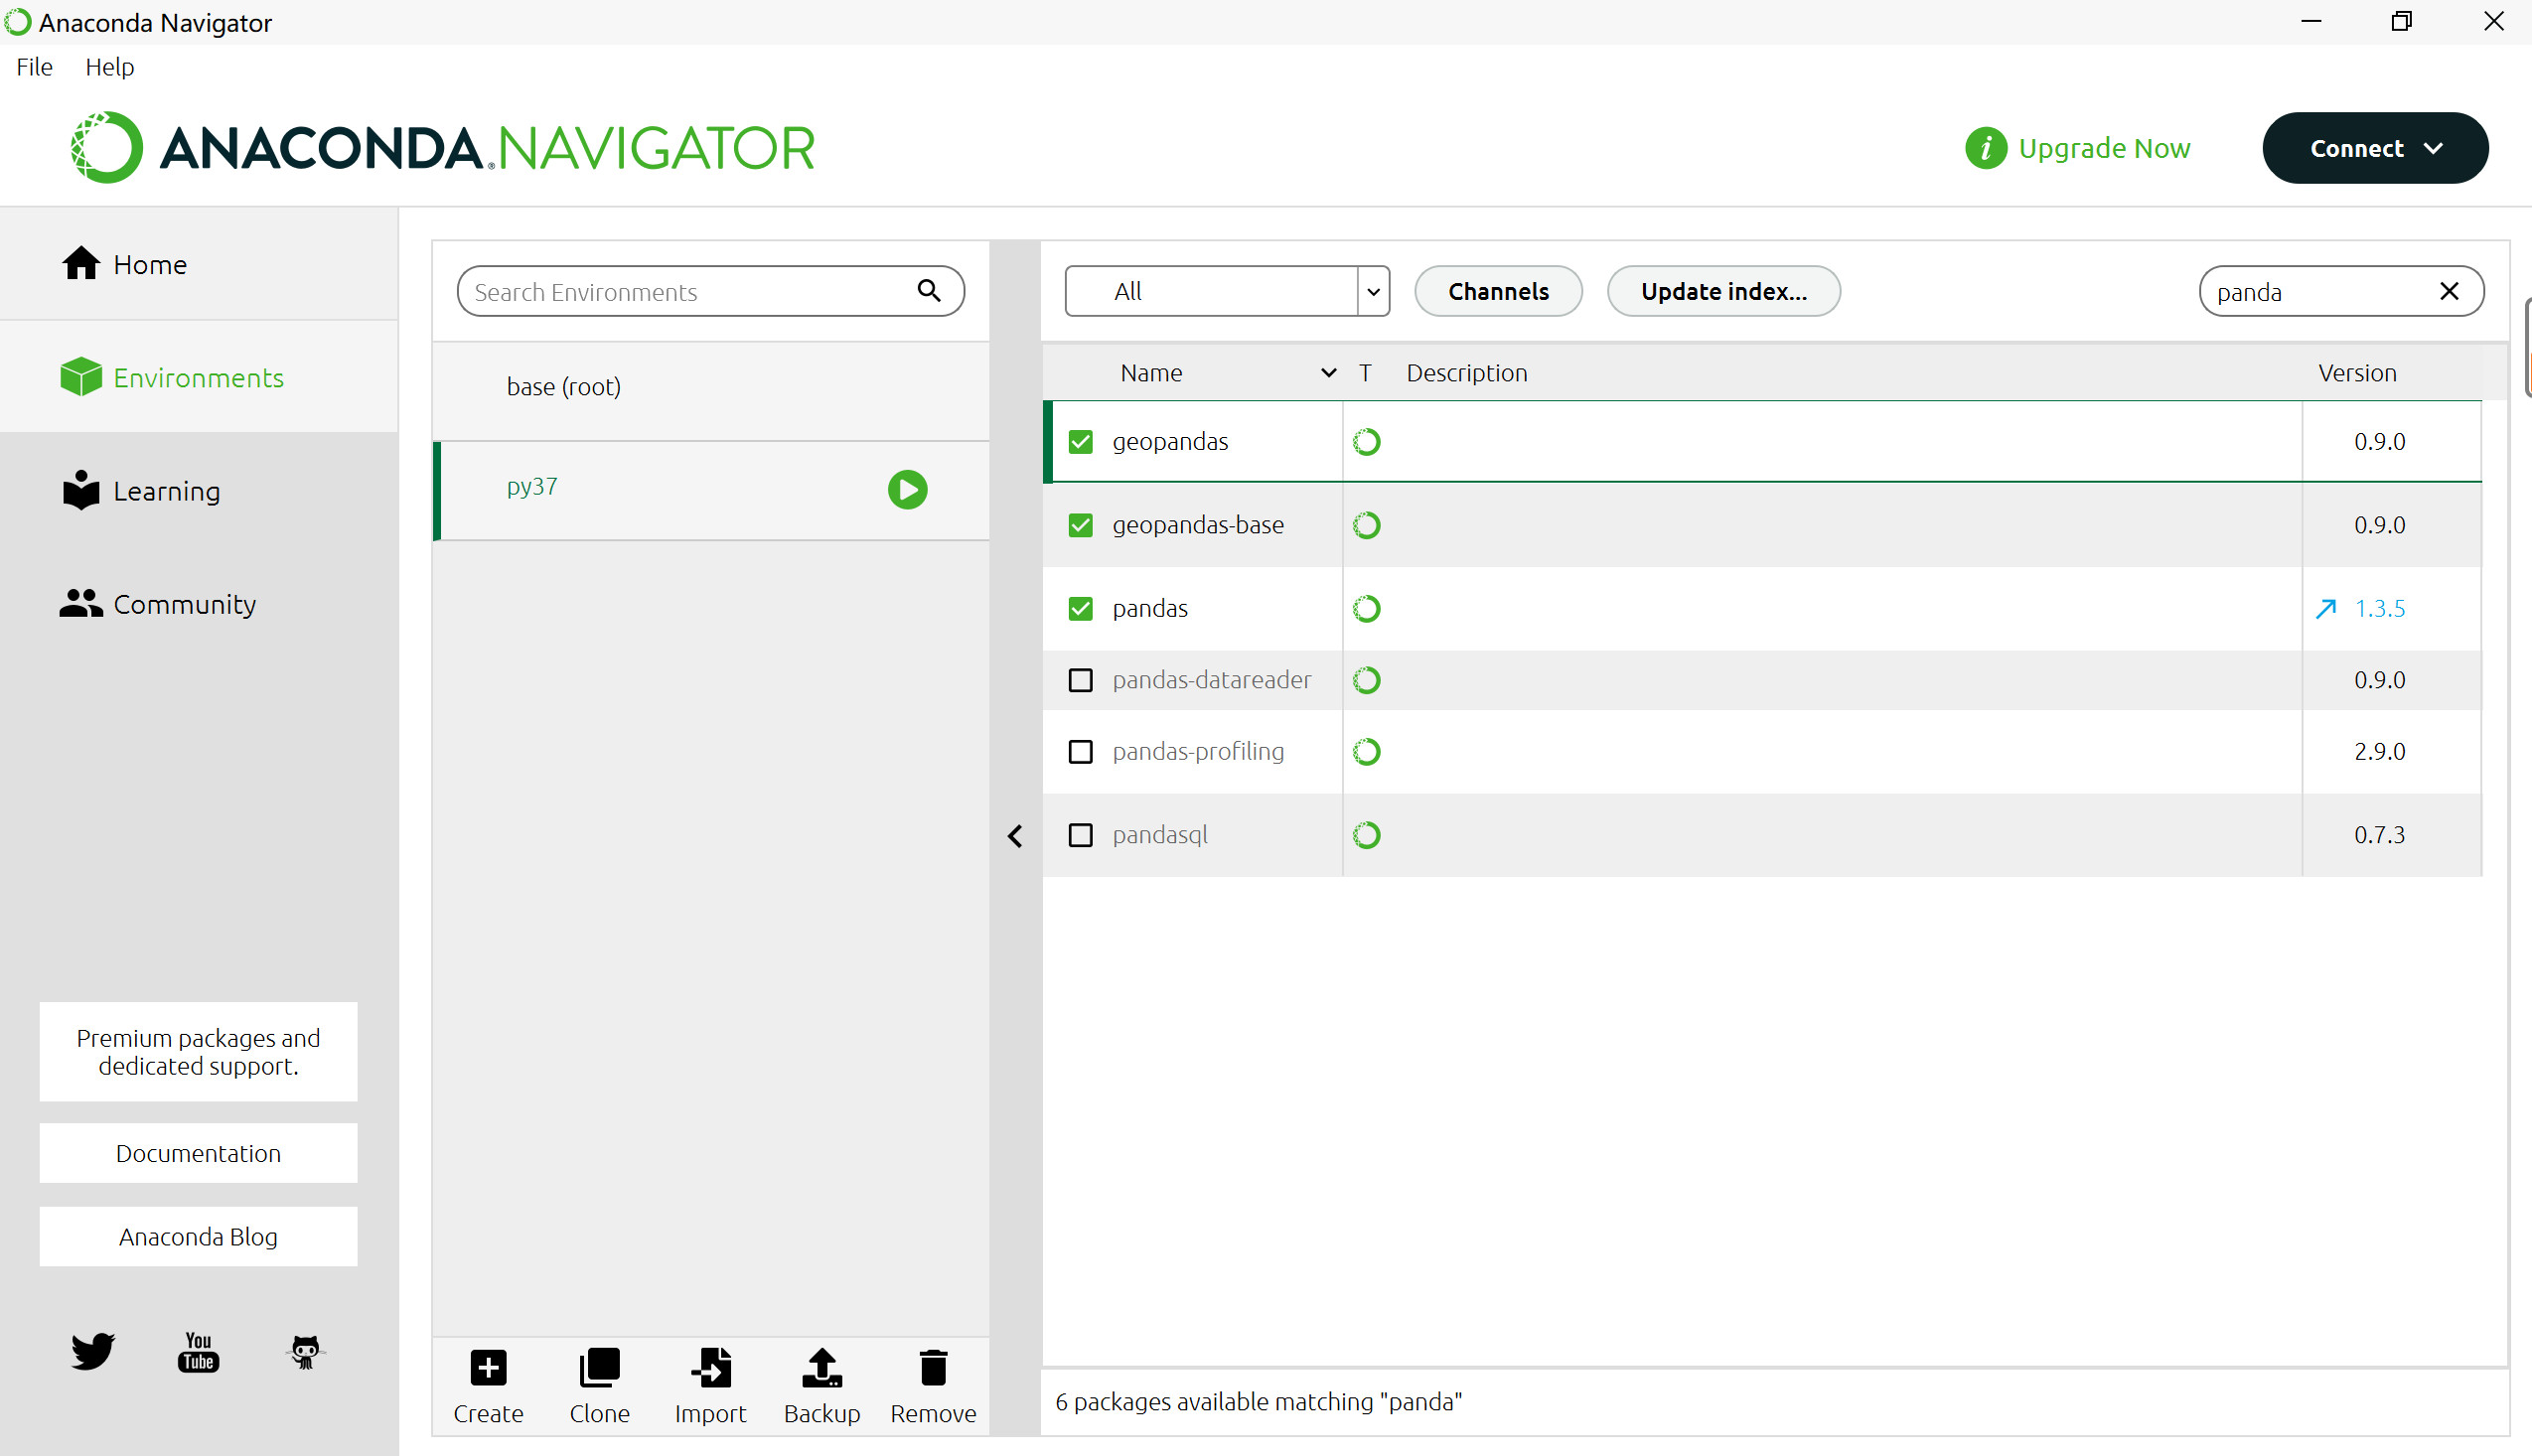The image size is (2532, 1456).
Task: Check the pandas-datareader package checkbox
Action: pos(1080,680)
